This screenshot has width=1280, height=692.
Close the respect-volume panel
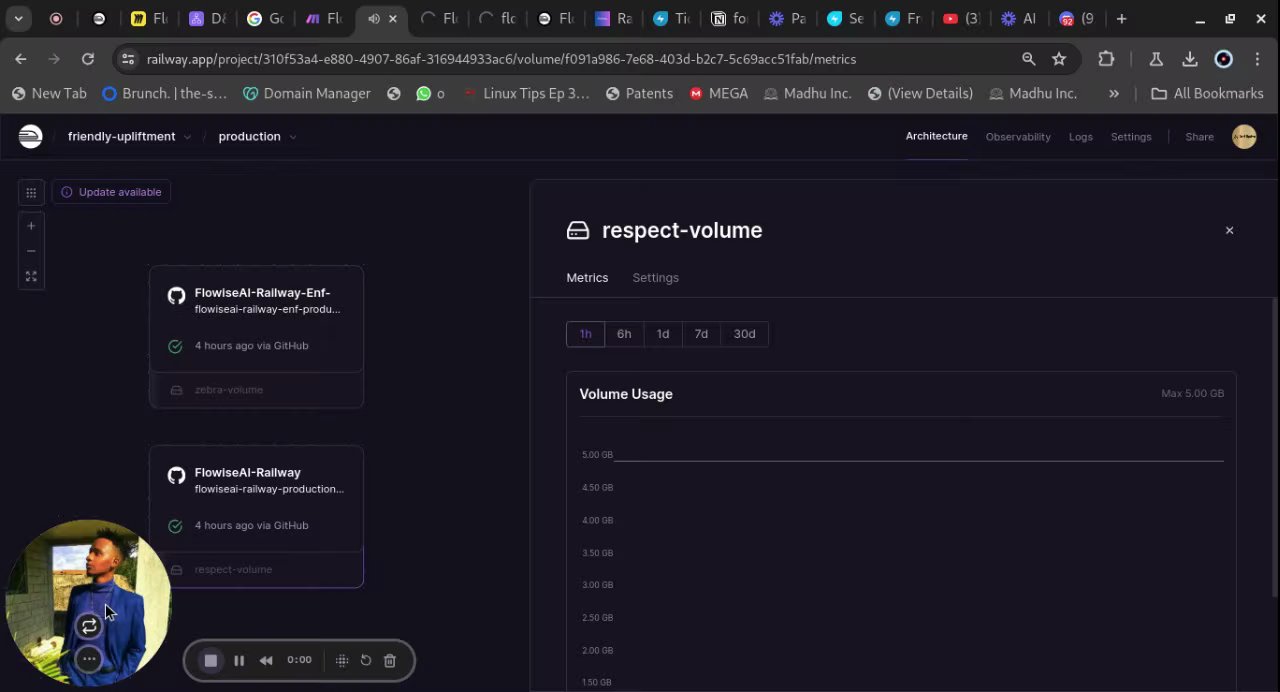click(1229, 231)
